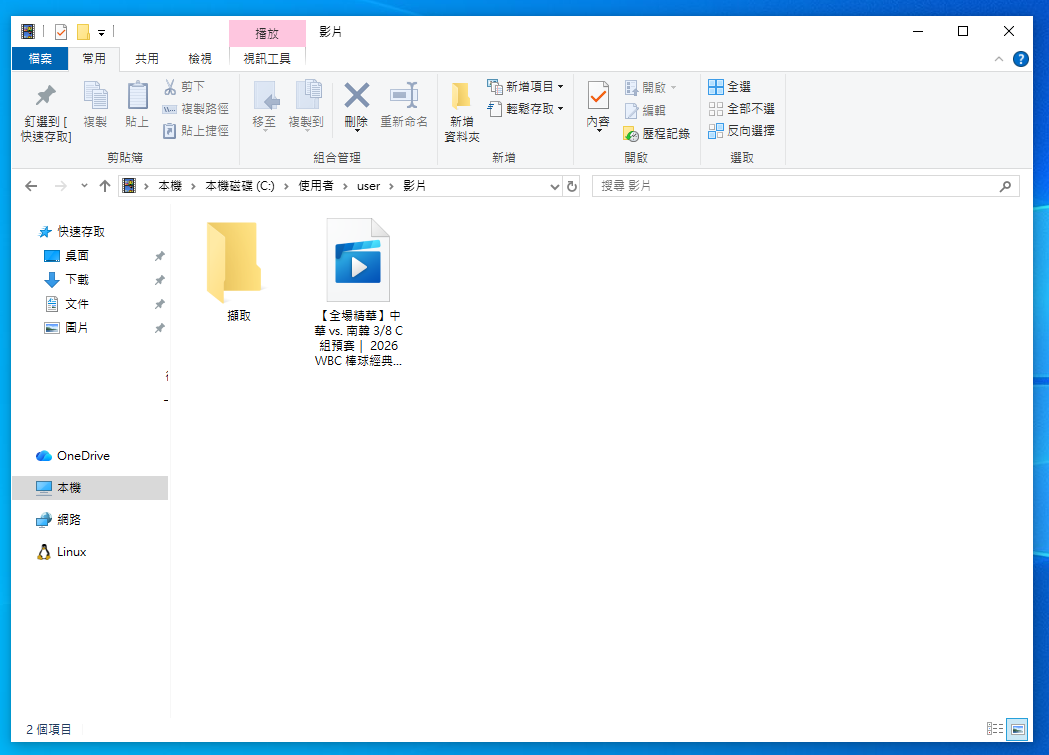Refresh the folder with the refresh icon

point(570,186)
